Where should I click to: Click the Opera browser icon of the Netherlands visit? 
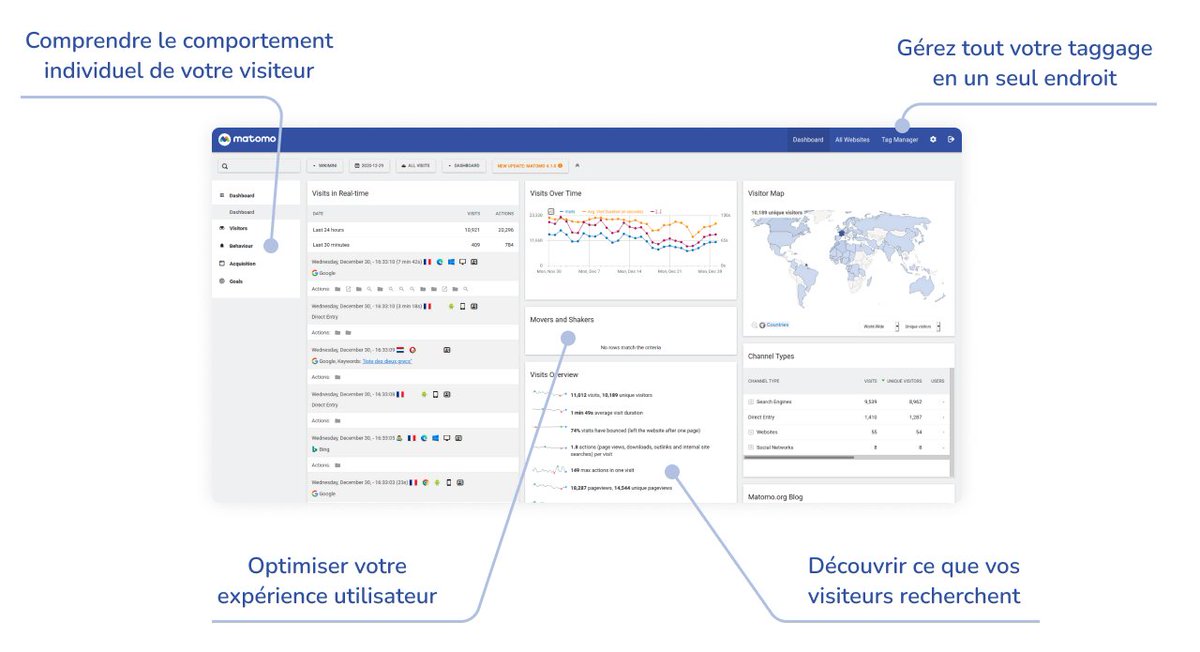coord(412,350)
